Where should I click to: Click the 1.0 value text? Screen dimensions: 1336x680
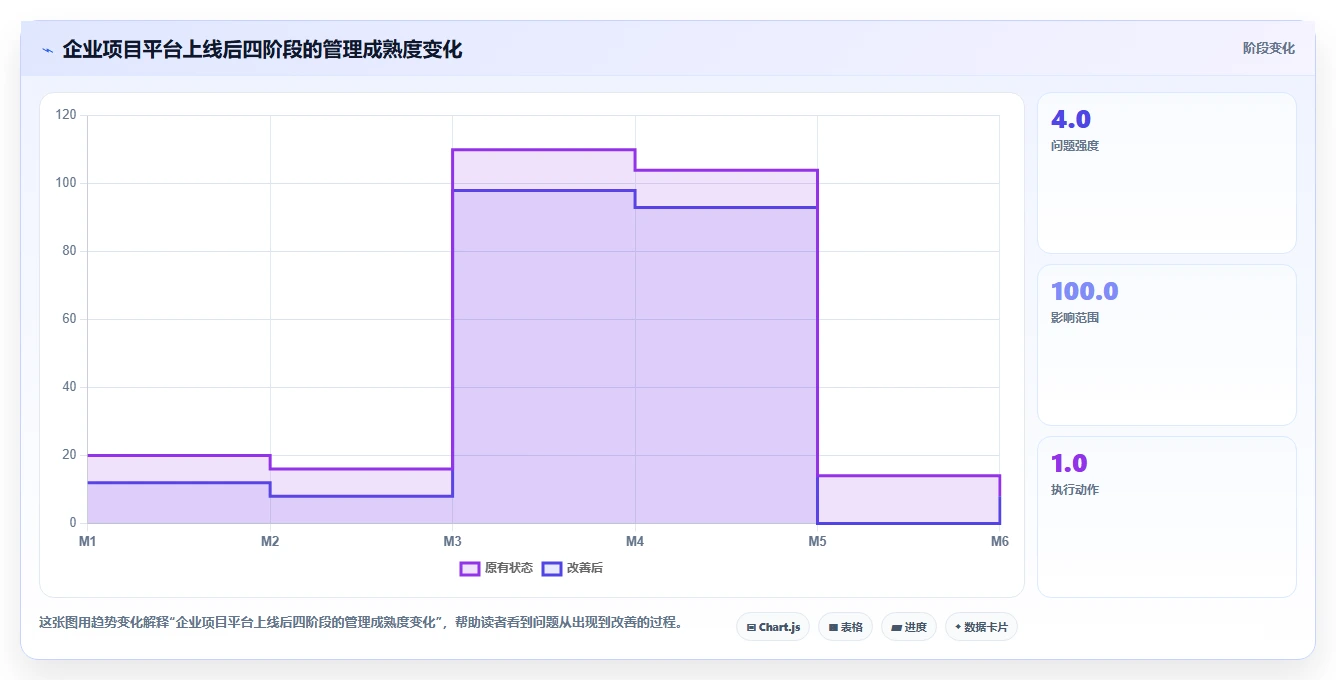pos(1069,463)
